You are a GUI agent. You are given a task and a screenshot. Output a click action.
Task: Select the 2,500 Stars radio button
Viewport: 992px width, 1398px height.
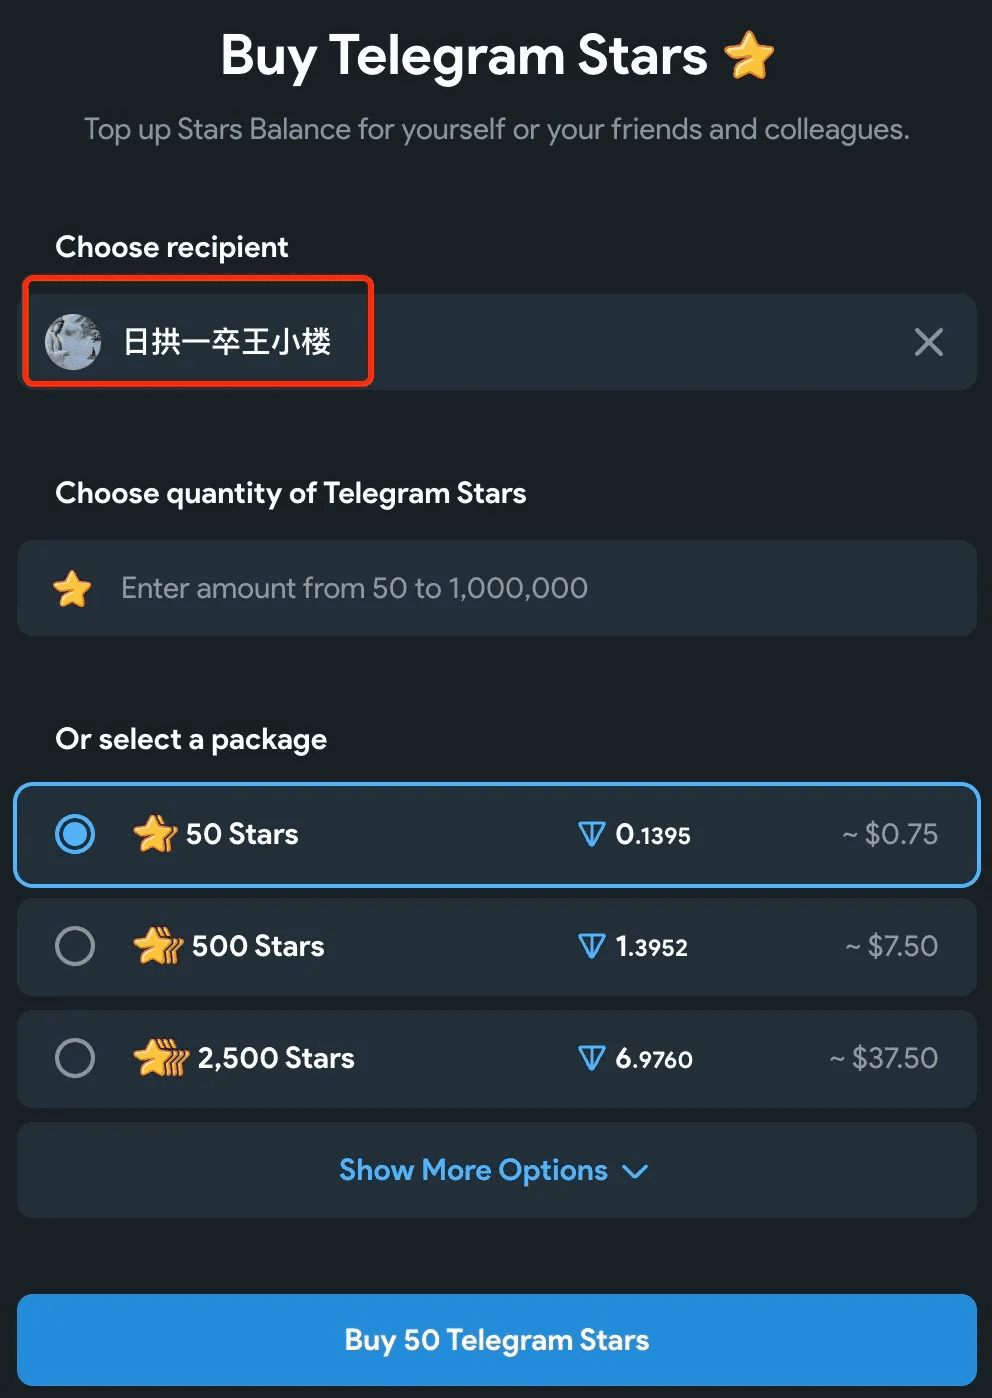(75, 1058)
